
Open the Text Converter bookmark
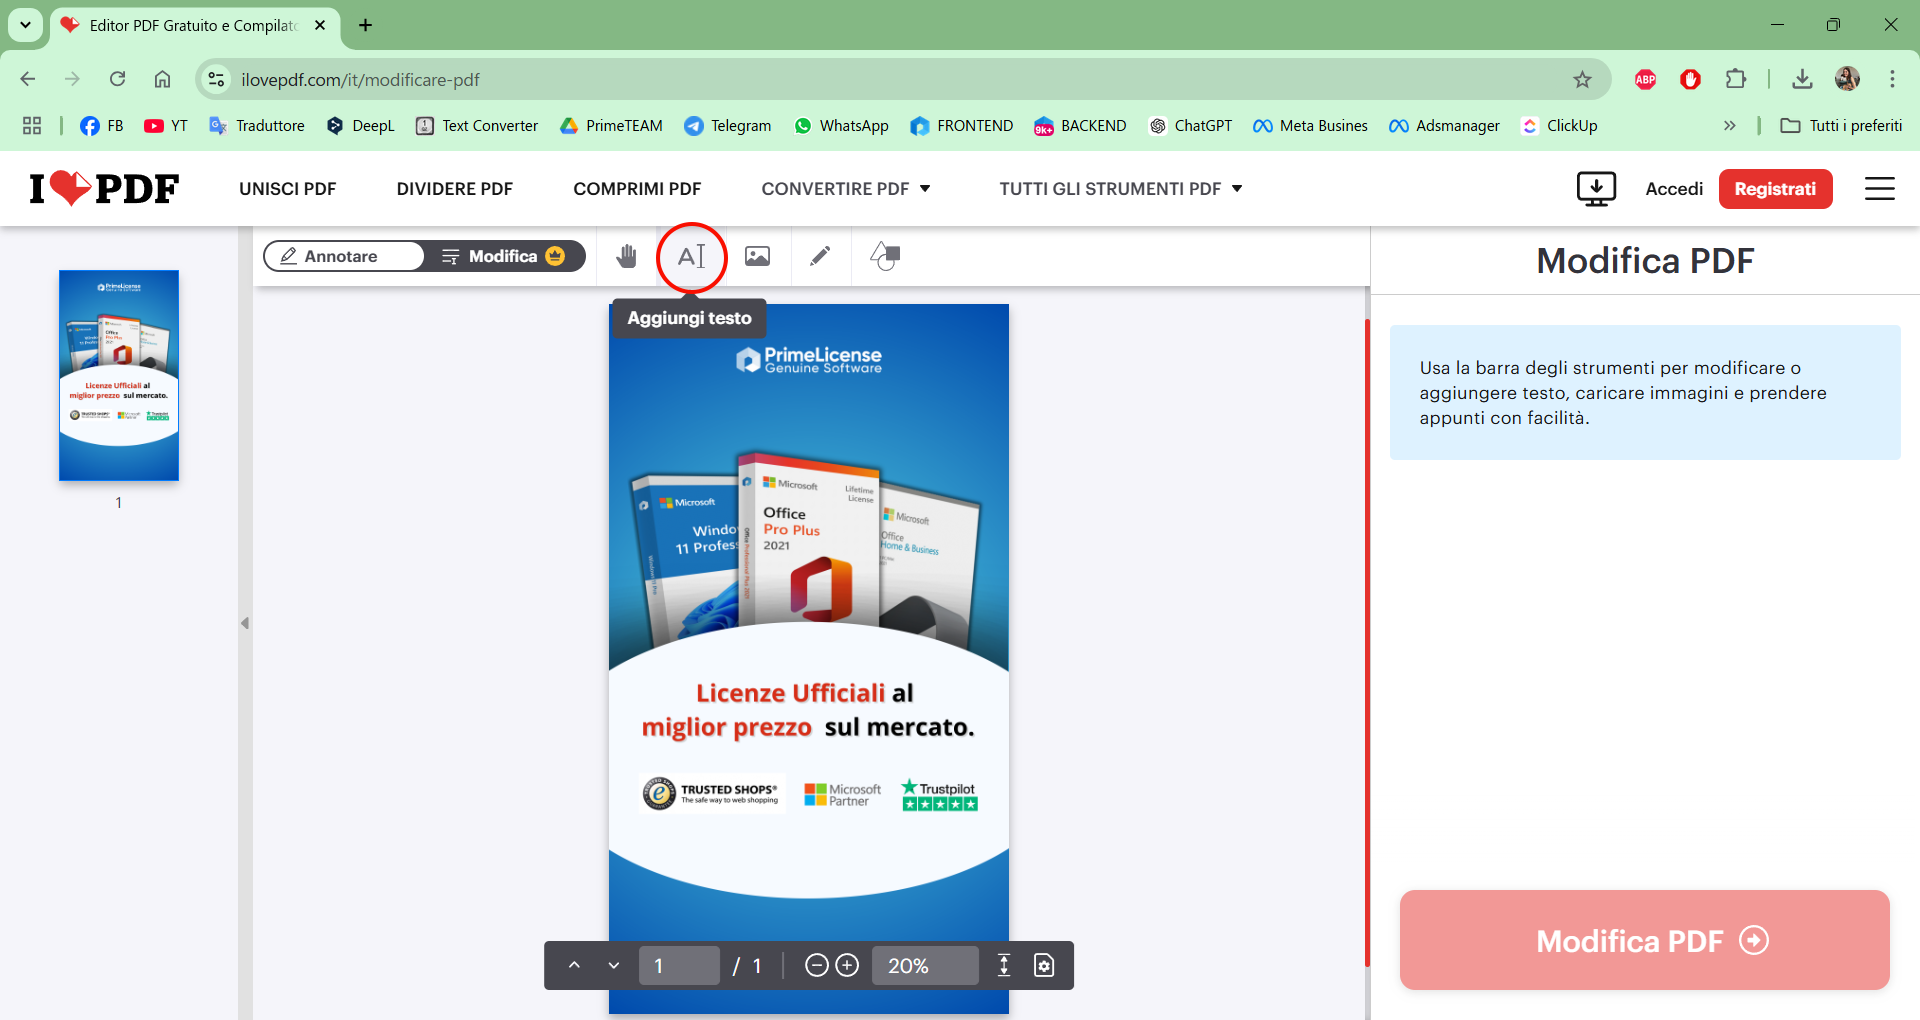pyautogui.click(x=477, y=126)
